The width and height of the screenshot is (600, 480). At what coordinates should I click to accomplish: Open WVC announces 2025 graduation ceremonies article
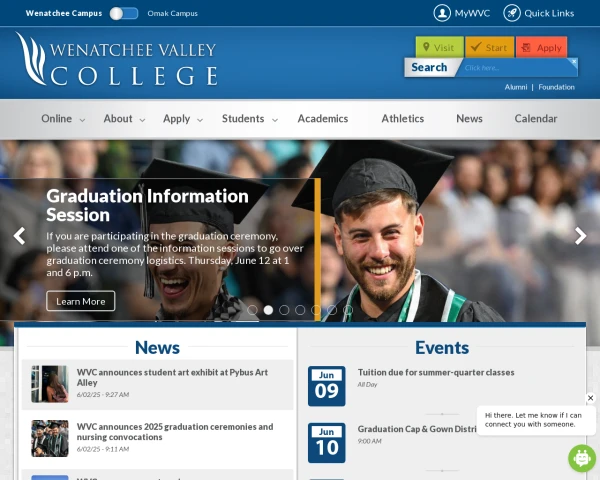coord(175,432)
